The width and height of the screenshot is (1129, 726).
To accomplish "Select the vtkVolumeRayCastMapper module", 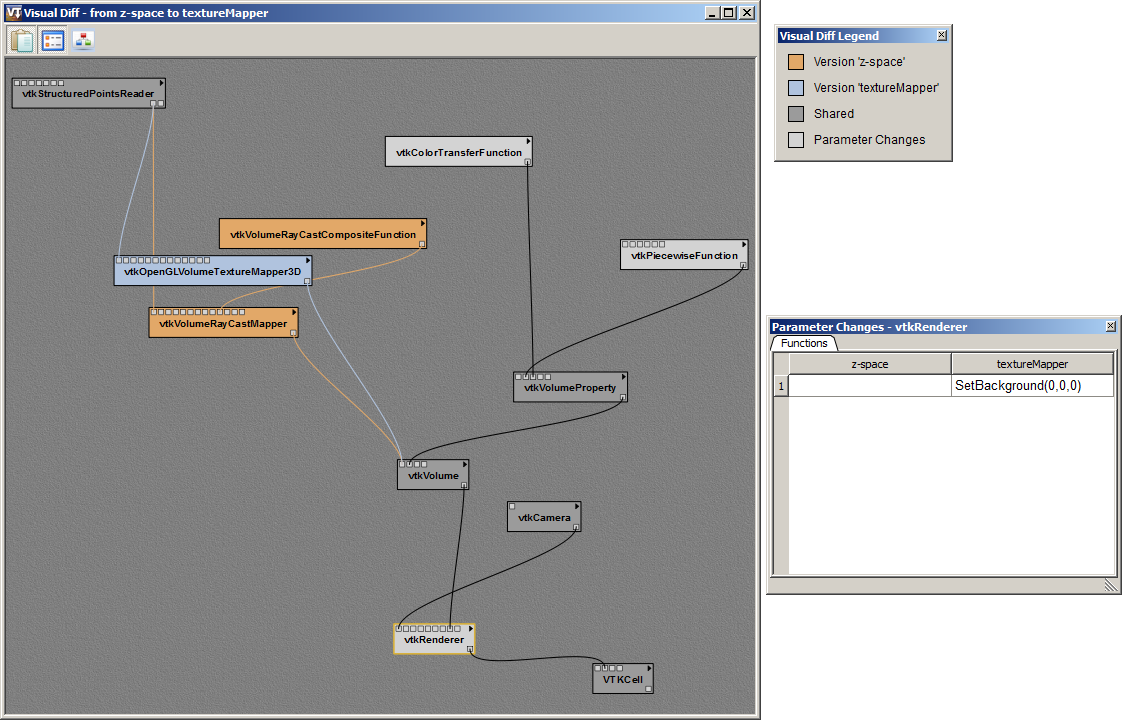I will click(x=222, y=324).
